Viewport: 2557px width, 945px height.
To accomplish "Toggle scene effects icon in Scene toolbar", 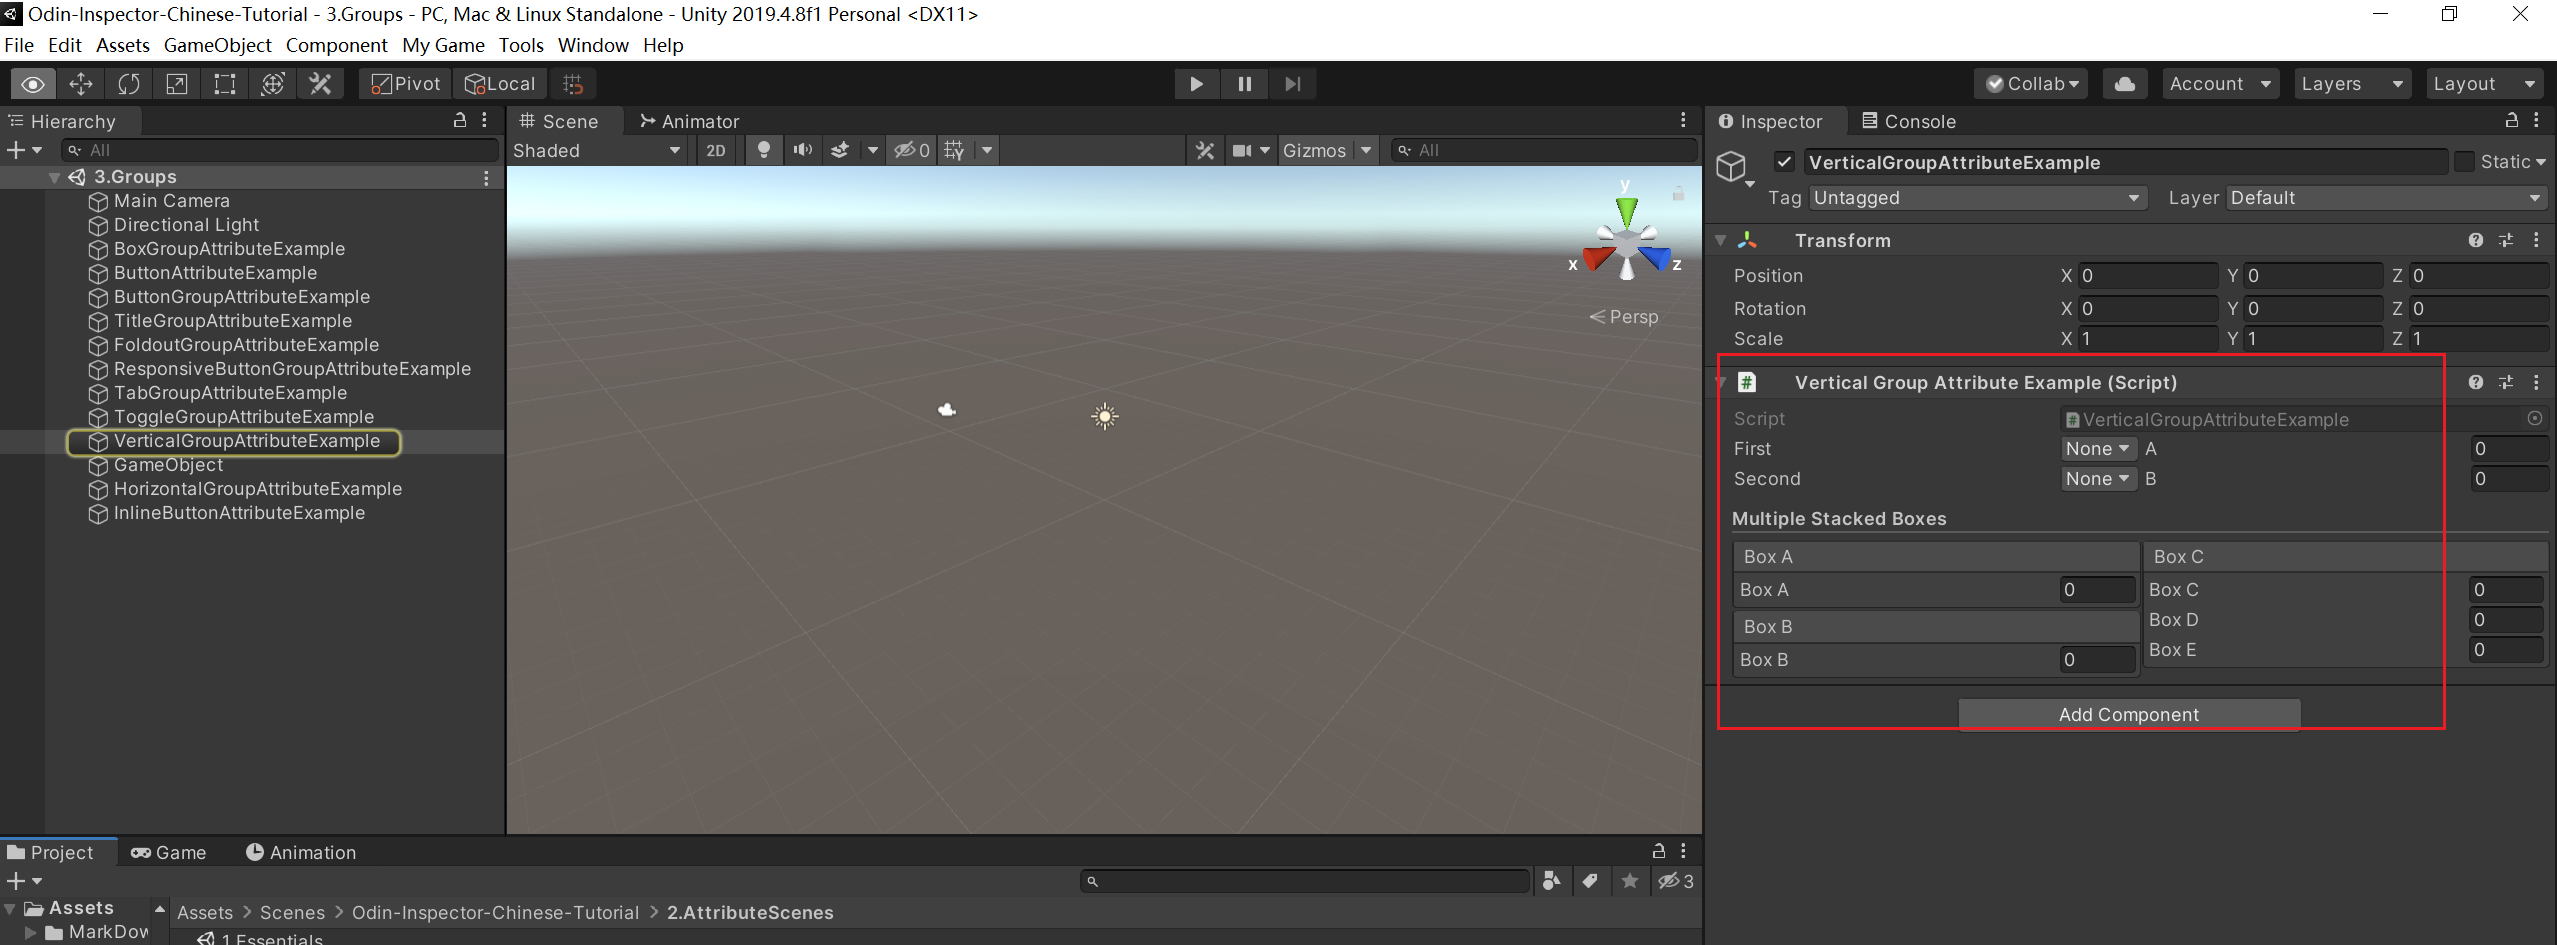I will tap(840, 150).
